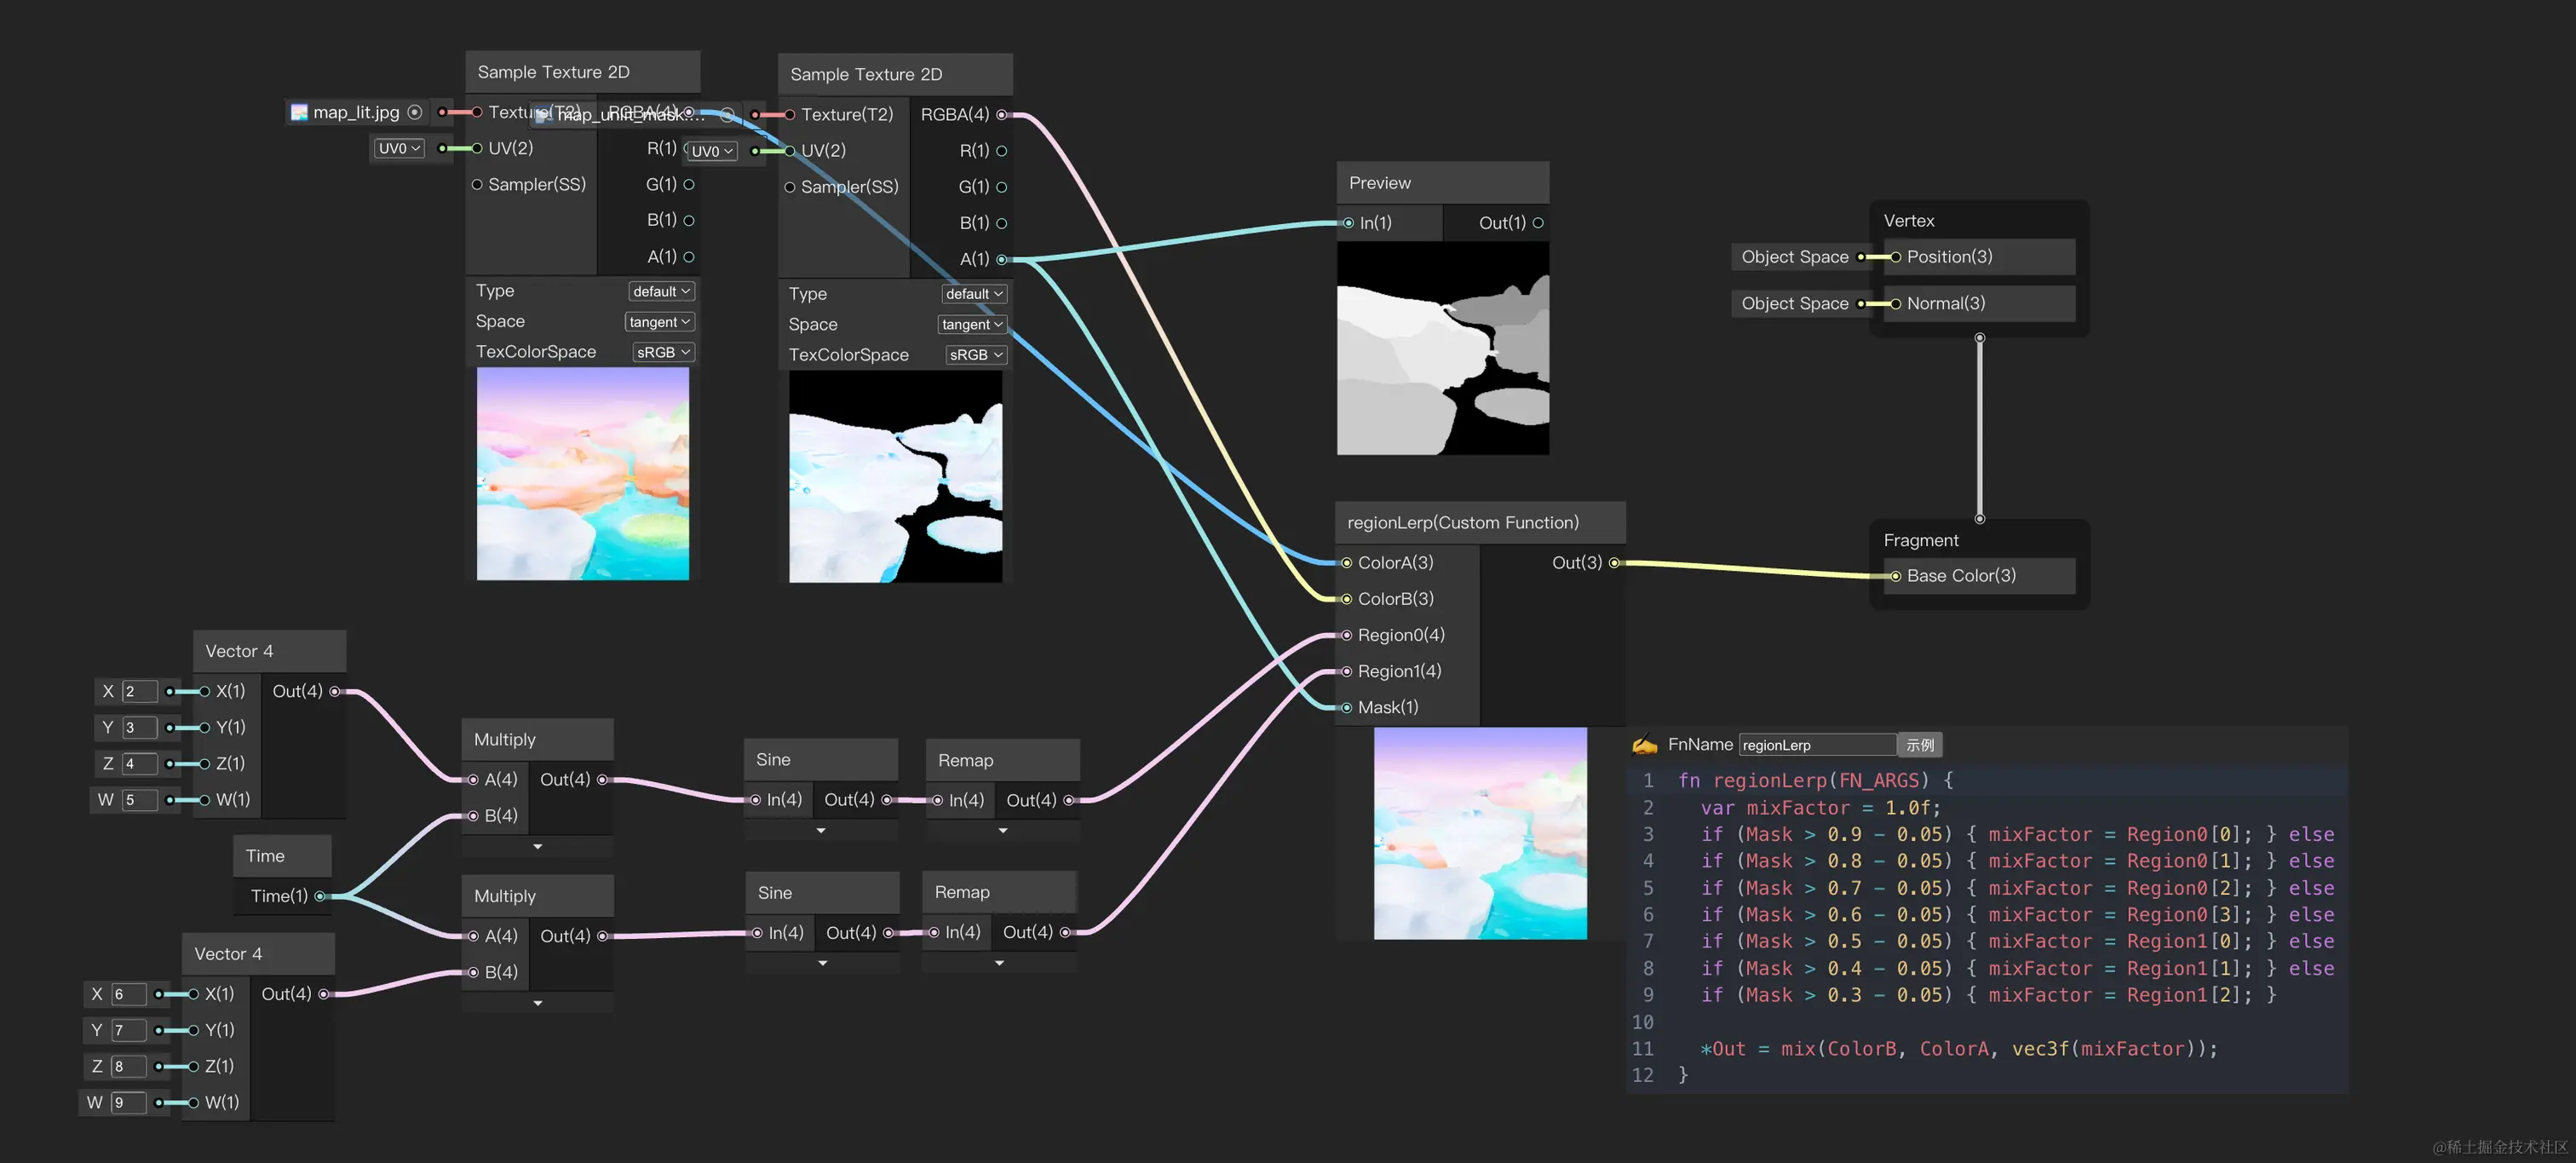Click the FnName regionLerp input field
2576x1163 pixels.
1816,745
